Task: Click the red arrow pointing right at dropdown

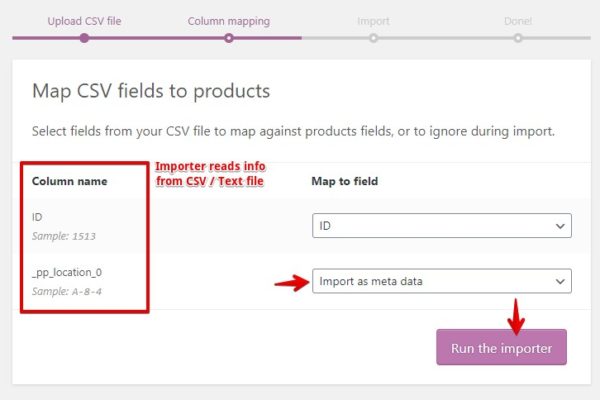Action: click(x=291, y=283)
